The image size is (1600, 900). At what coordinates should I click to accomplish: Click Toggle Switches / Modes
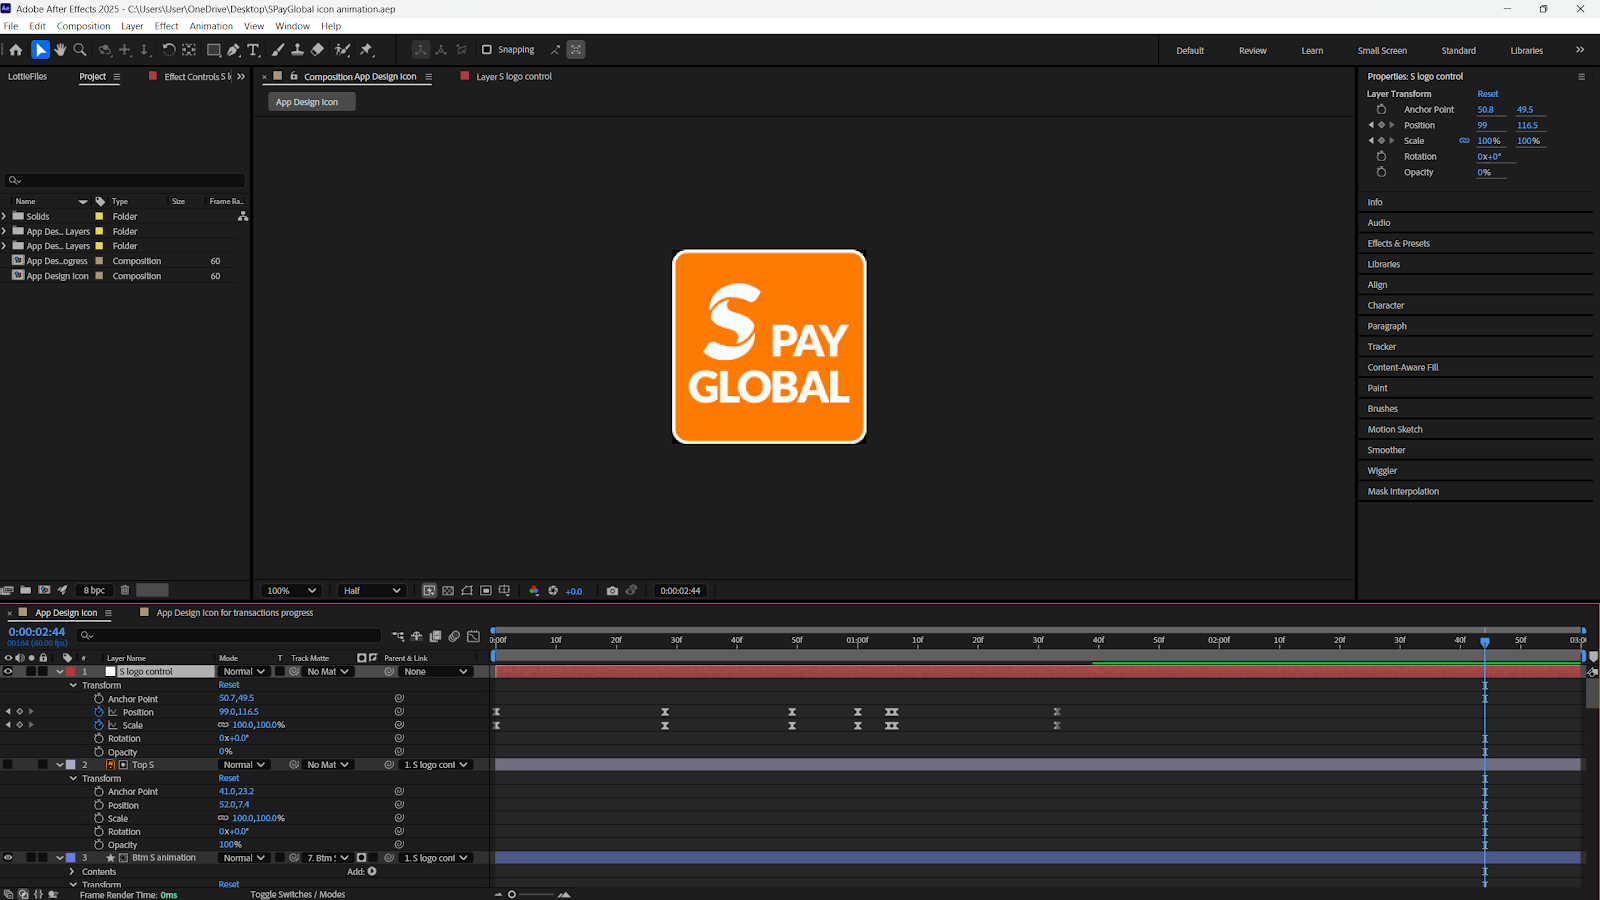tap(298, 895)
